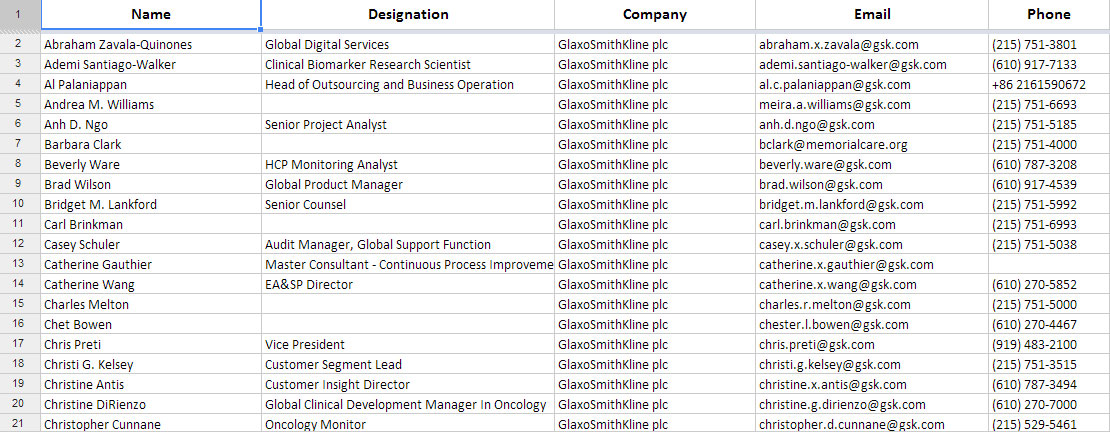Screen dimensions: 1110x432
Task: Select row number 10 header
Action: tap(19, 204)
